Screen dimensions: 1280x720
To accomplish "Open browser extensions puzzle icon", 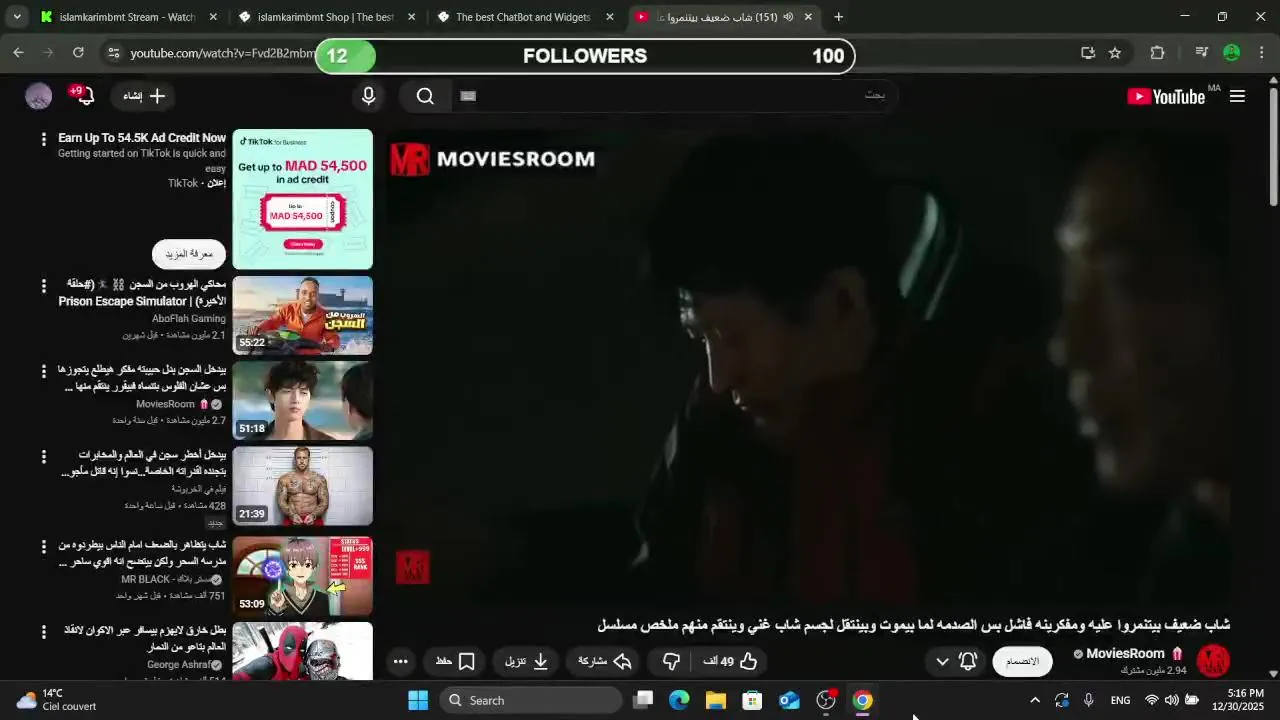I will click(1157, 53).
